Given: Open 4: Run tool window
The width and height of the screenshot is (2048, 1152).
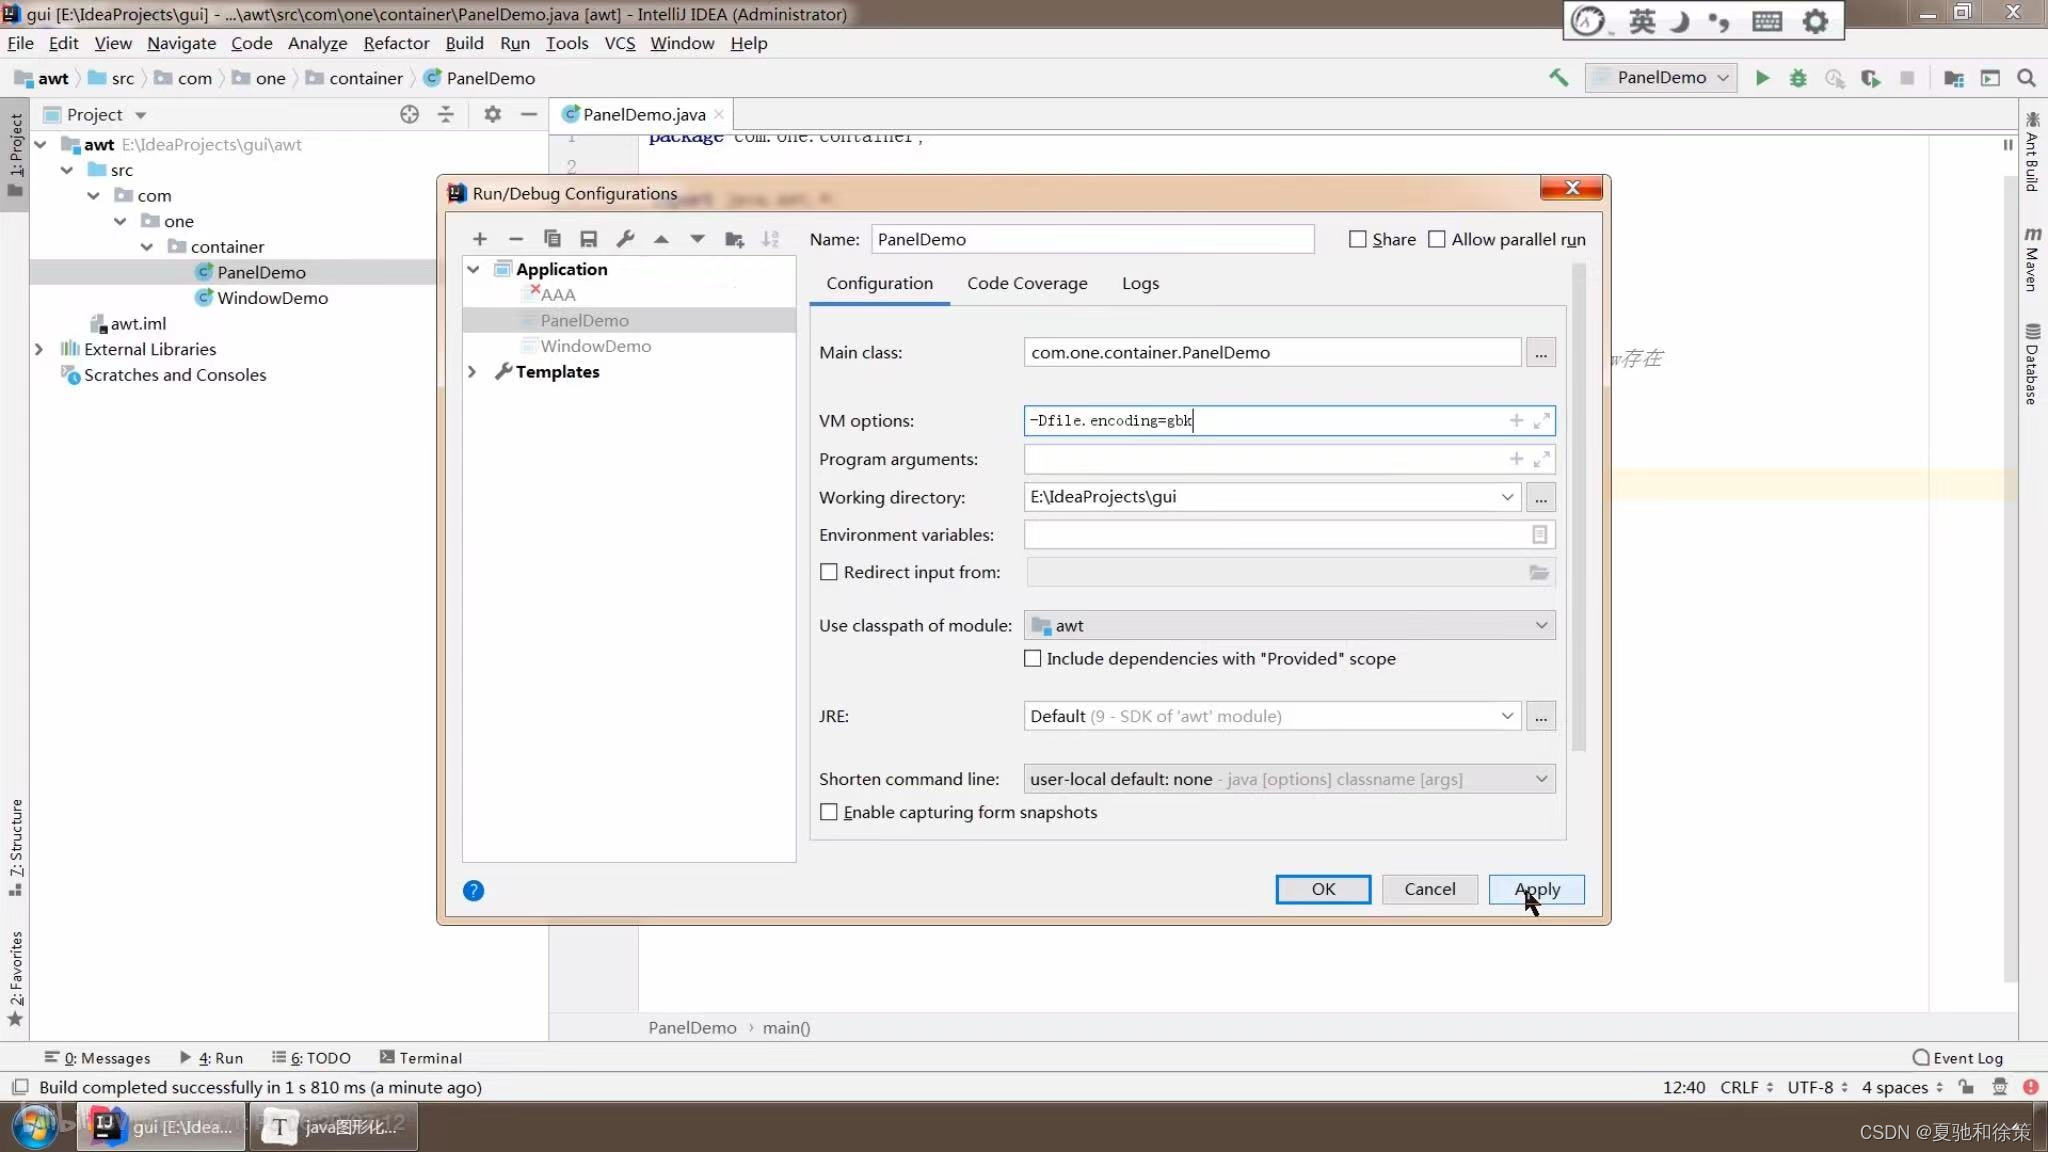Looking at the screenshot, I should tap(211, 1058).
